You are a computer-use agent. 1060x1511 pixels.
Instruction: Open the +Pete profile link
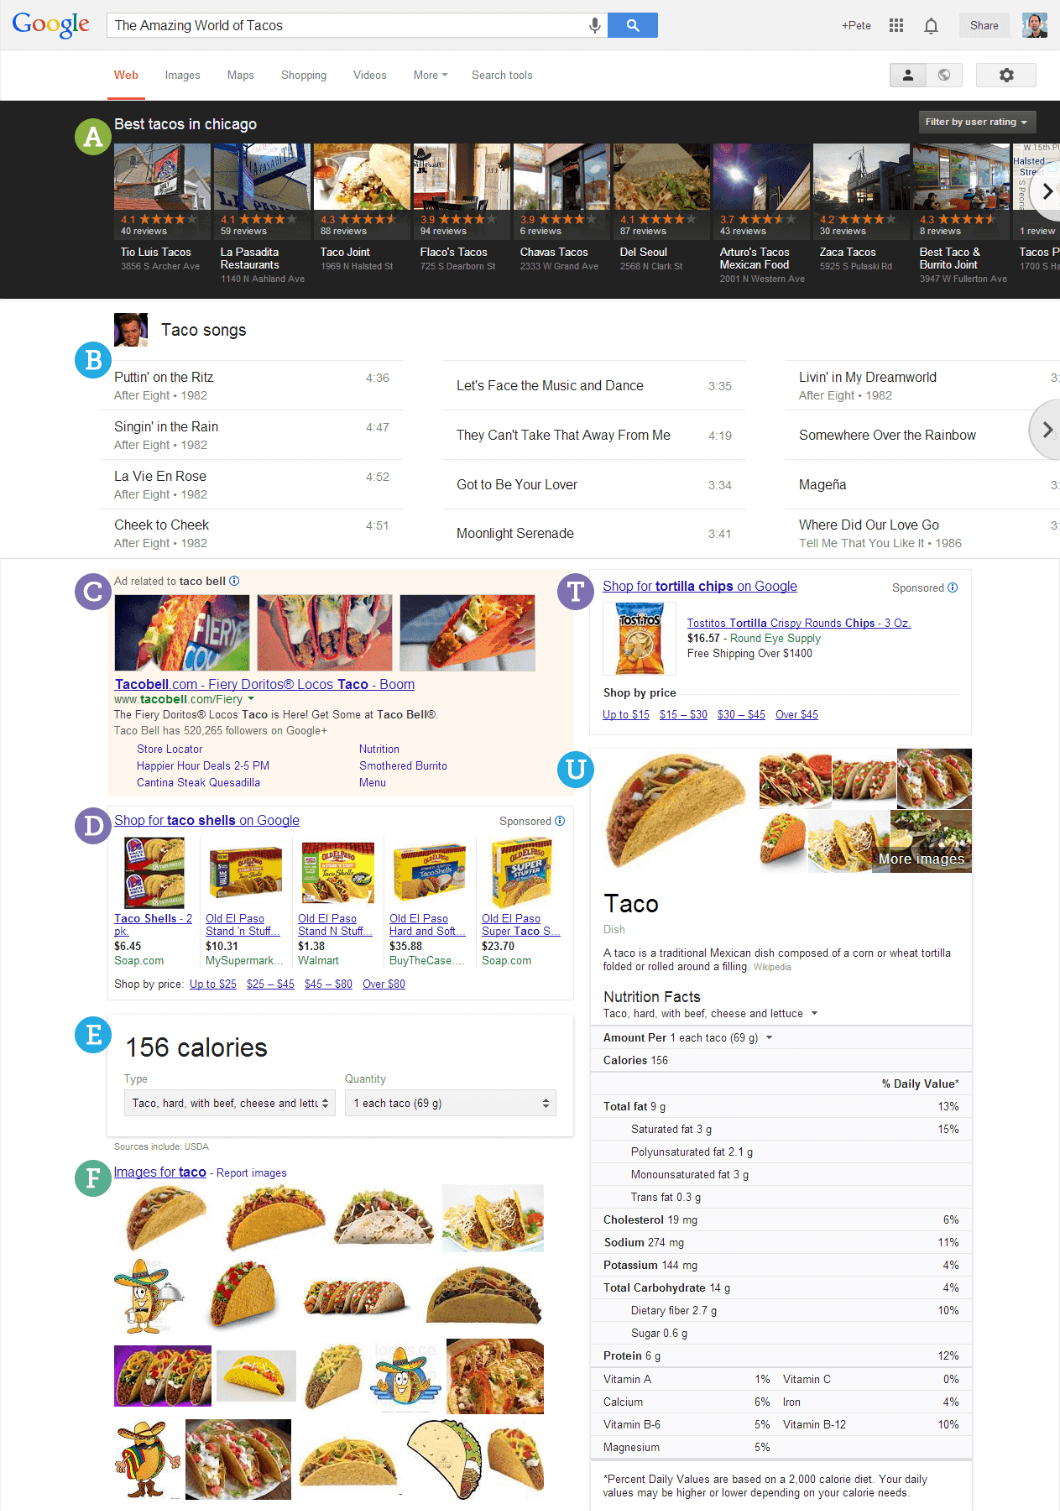[x=856, y=25]
